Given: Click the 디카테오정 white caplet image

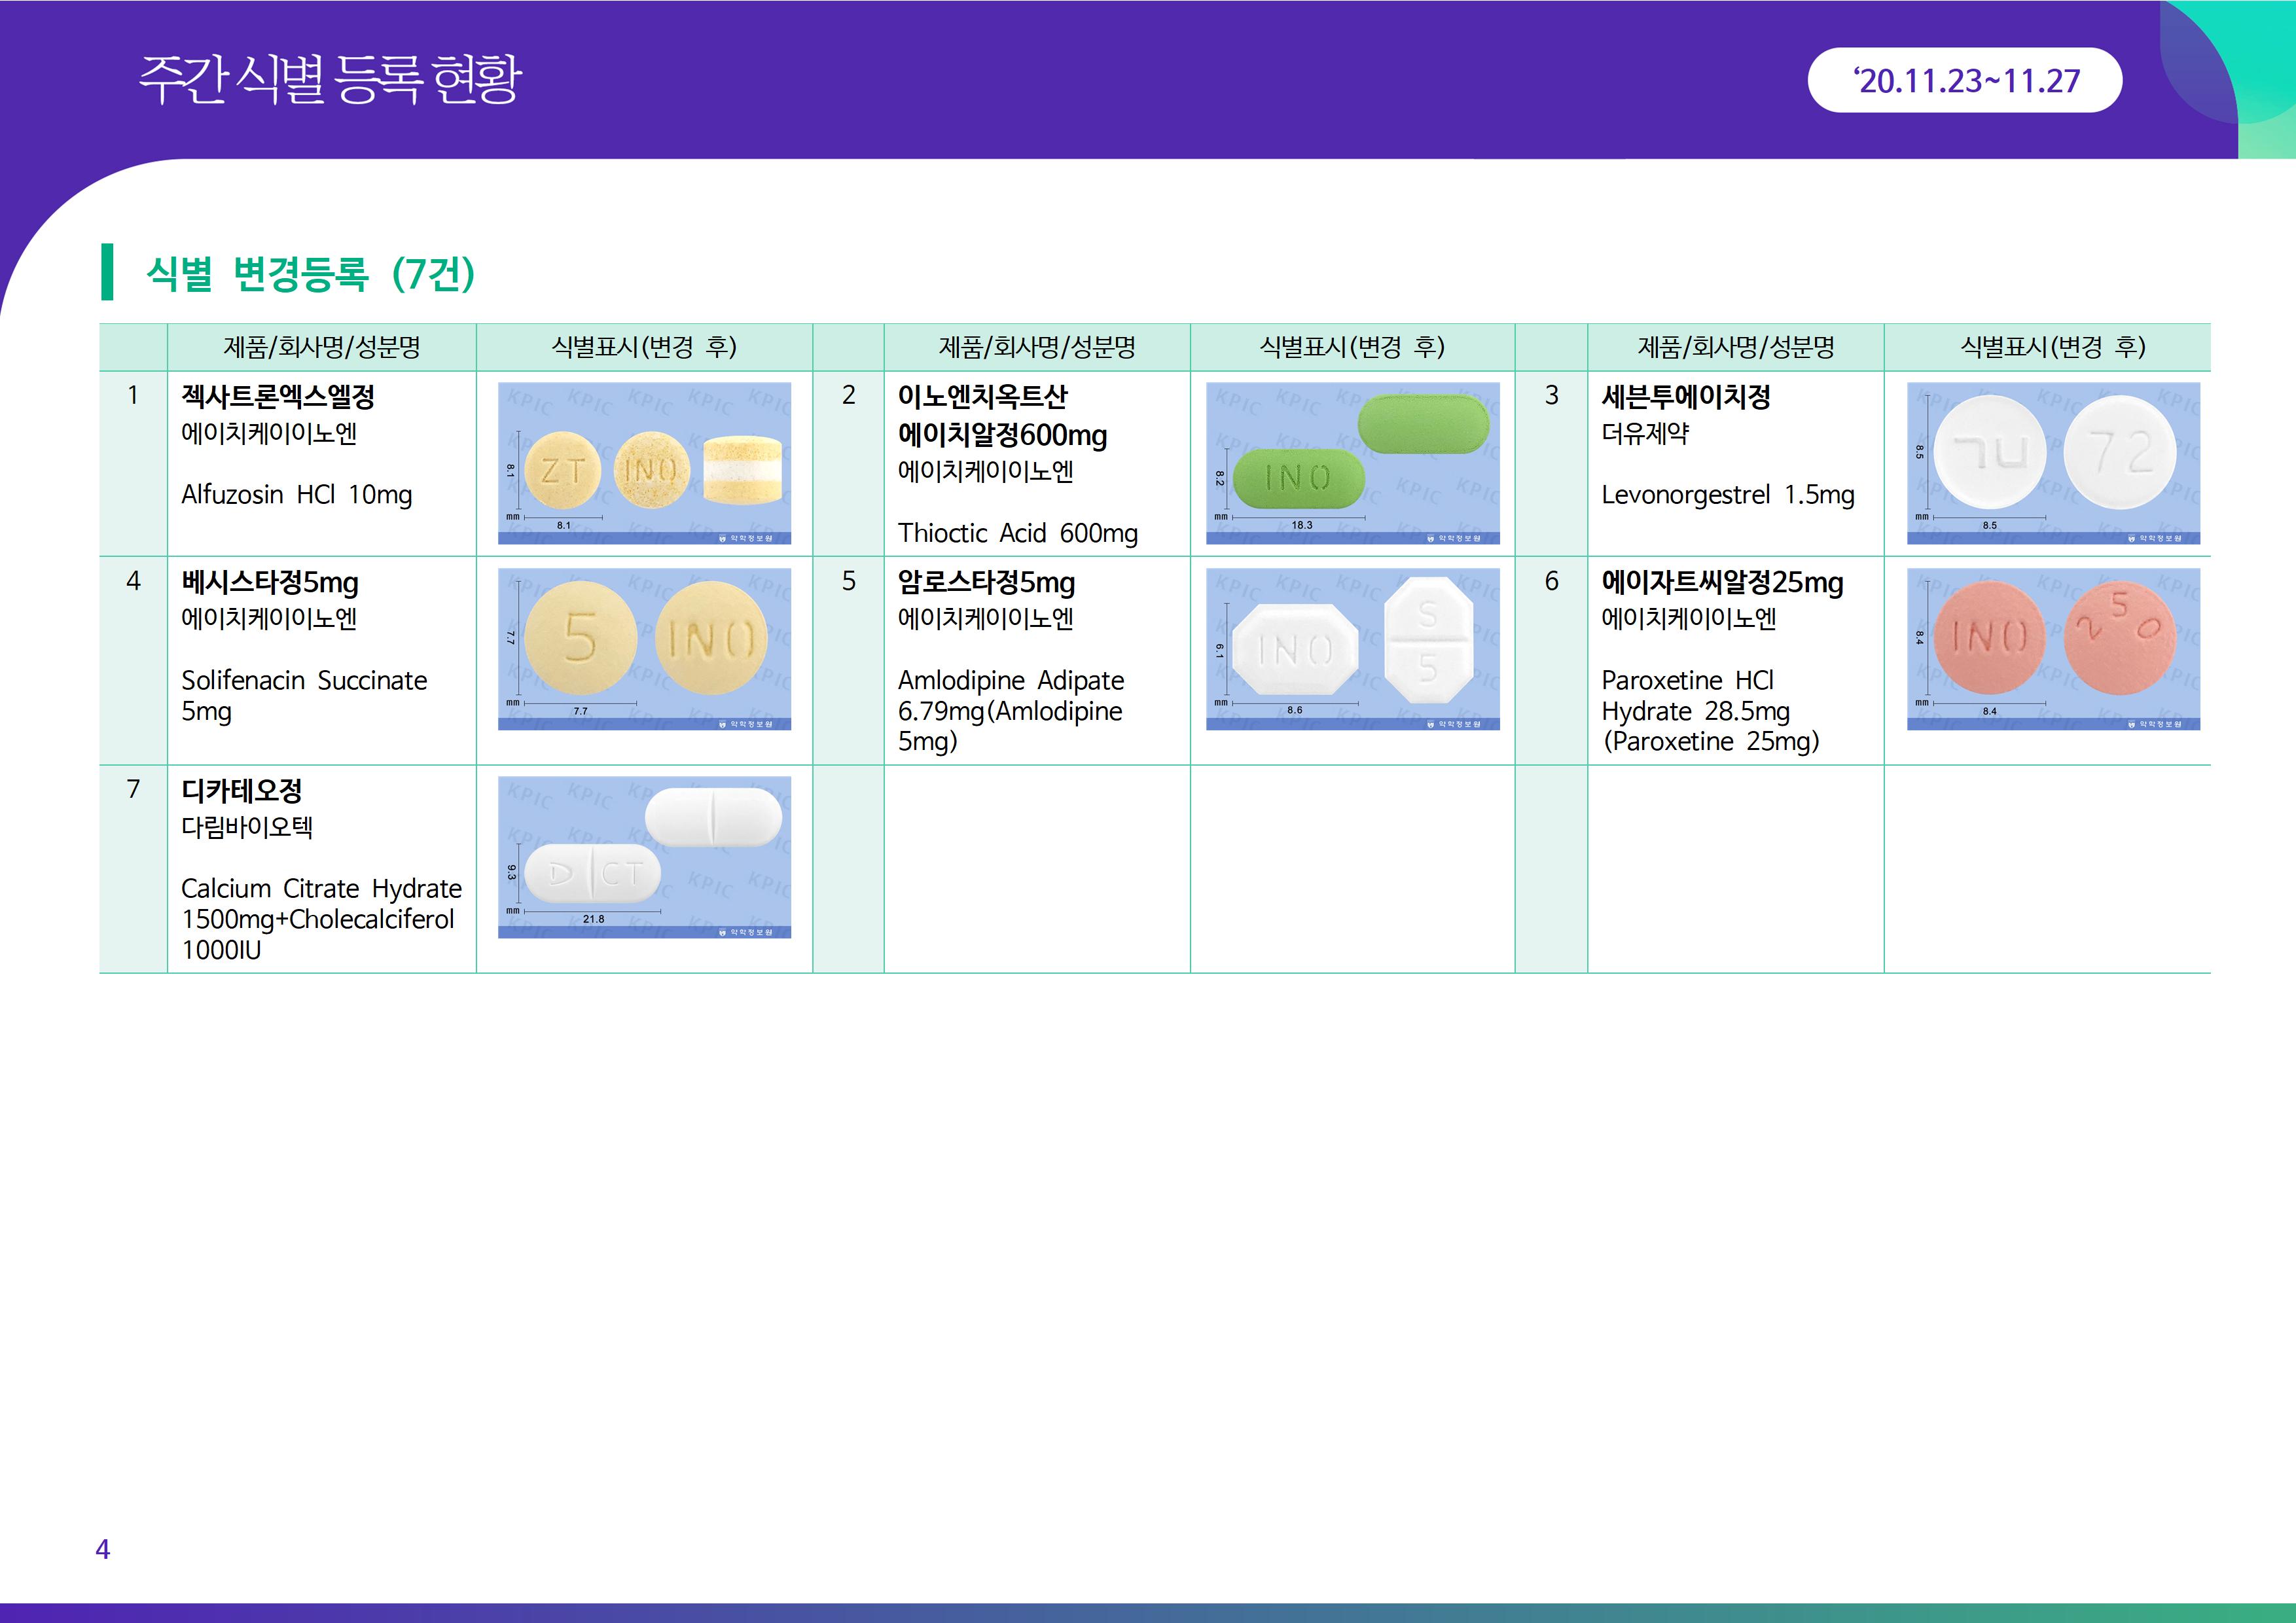Looking at the screenshot, I should [644, 857].
